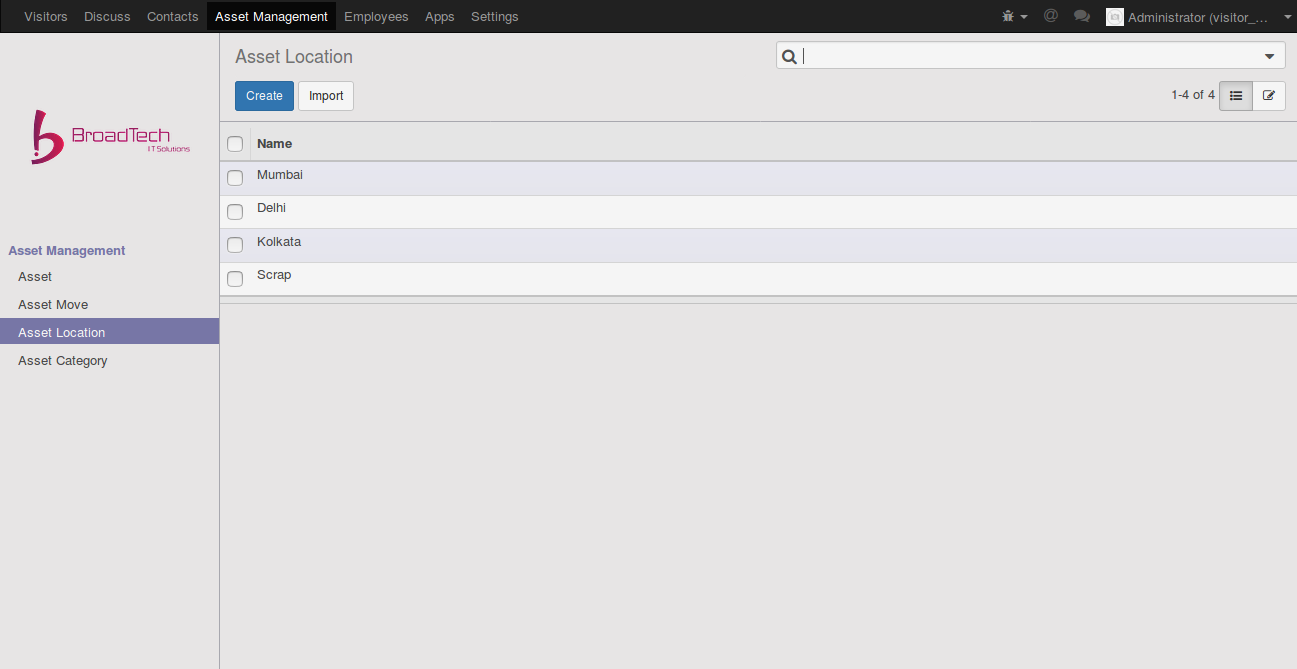Tick the Mumbai row checkbox
This screenshot has height=669, width=1297.
point(235,178)
